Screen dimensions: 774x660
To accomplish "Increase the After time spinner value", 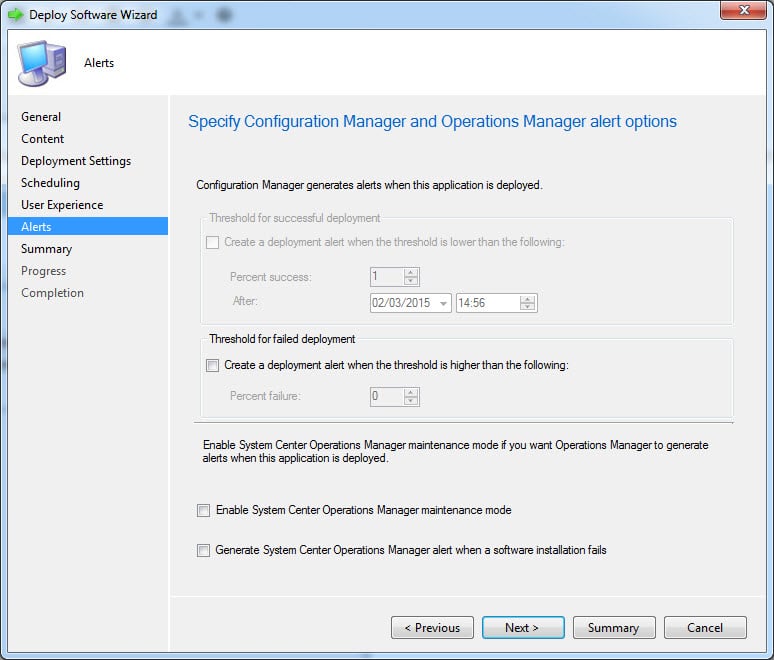I will coord(528,299).
